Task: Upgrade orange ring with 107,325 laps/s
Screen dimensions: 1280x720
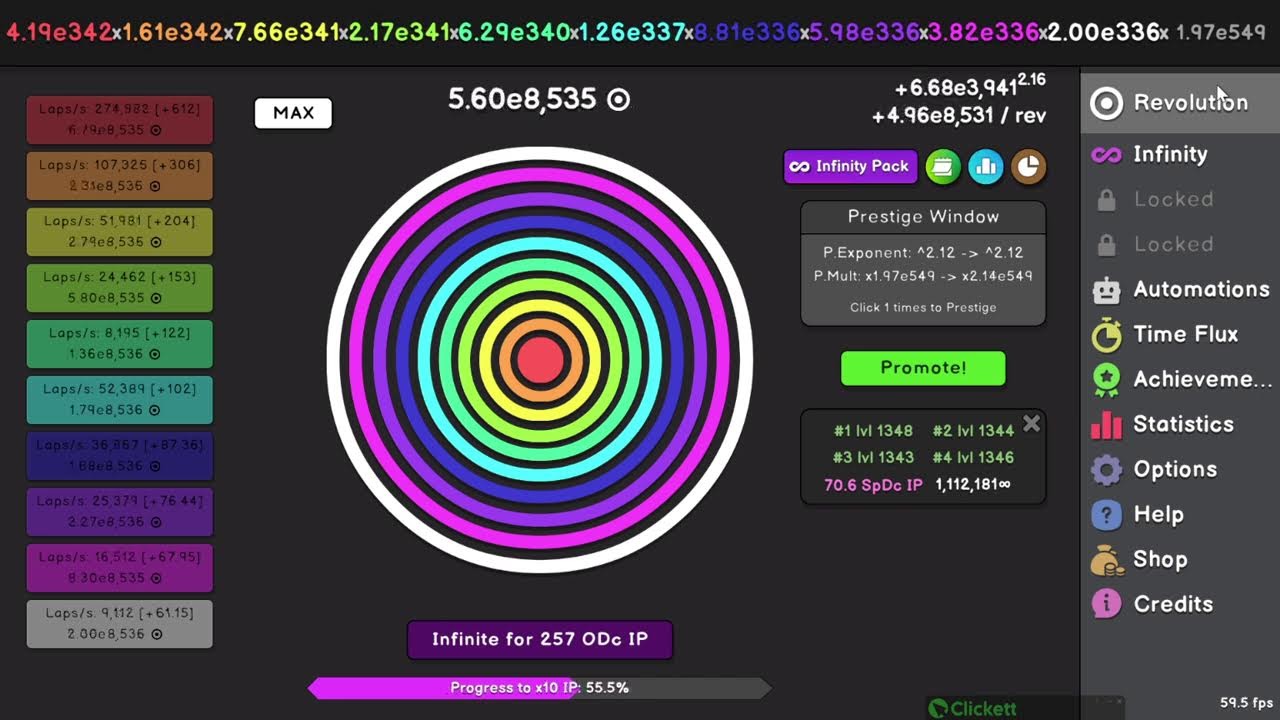Action: pyautogui.click(x=120, y=176)
